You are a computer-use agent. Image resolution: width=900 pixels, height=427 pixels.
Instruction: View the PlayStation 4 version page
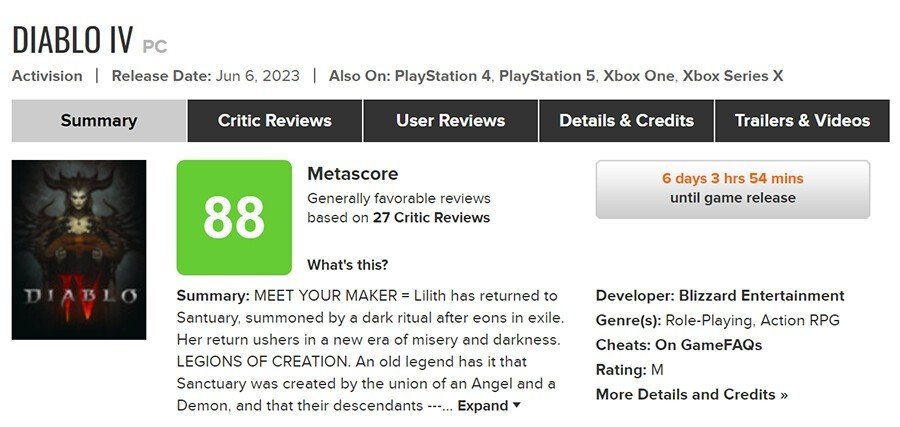443,76
